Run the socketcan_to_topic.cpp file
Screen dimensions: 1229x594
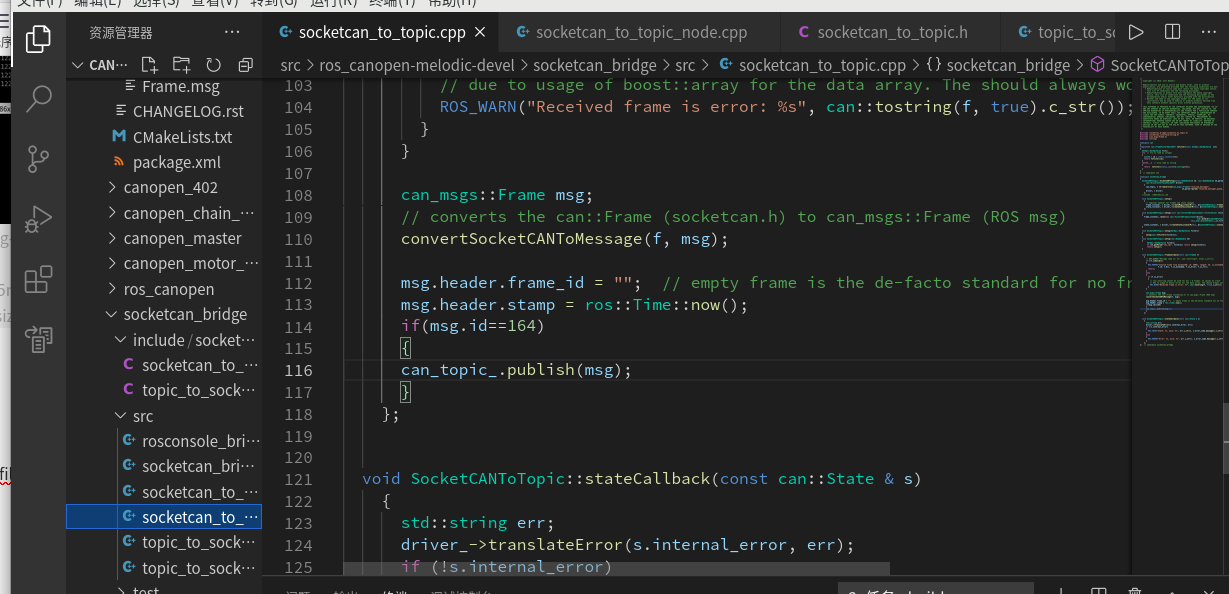(x=1135, y=31)
